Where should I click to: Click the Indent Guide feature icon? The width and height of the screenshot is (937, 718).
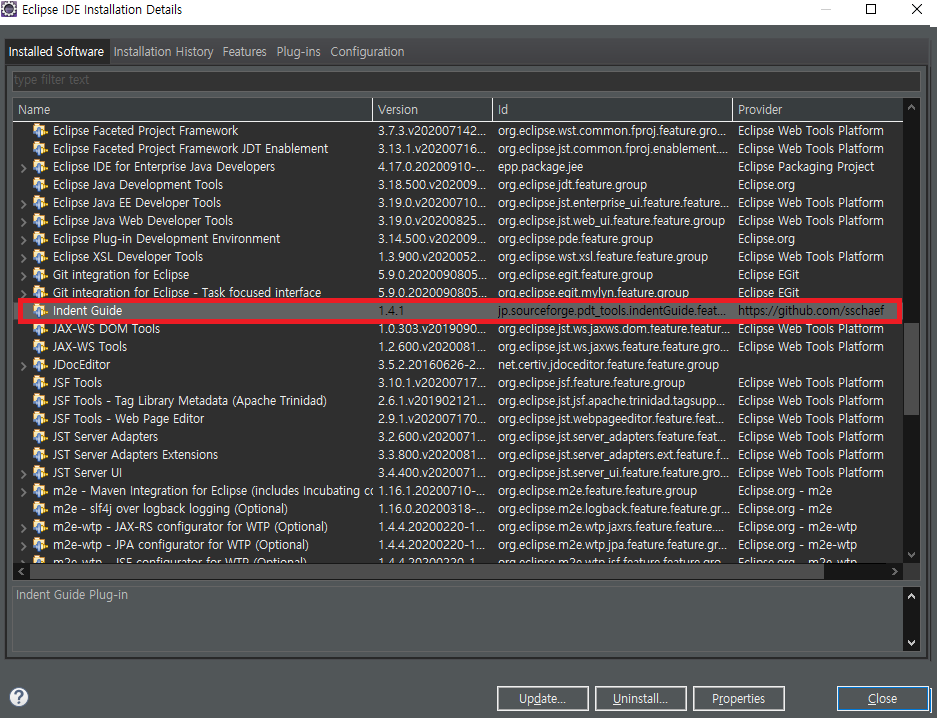pos(40,311)
